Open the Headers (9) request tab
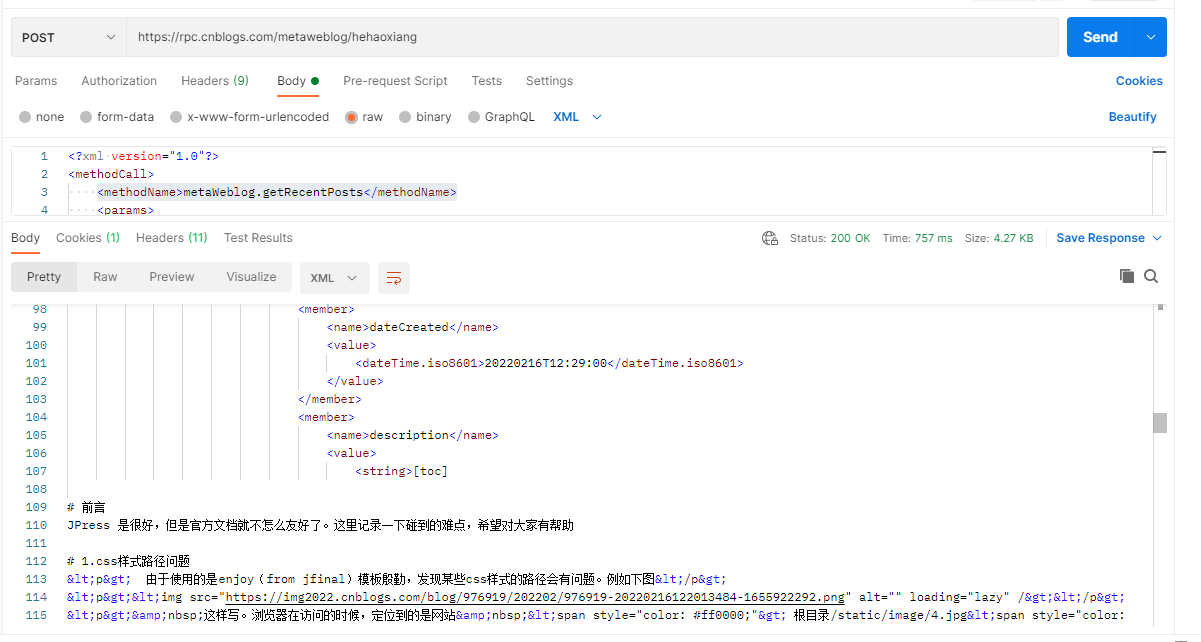 click(215, 81)
